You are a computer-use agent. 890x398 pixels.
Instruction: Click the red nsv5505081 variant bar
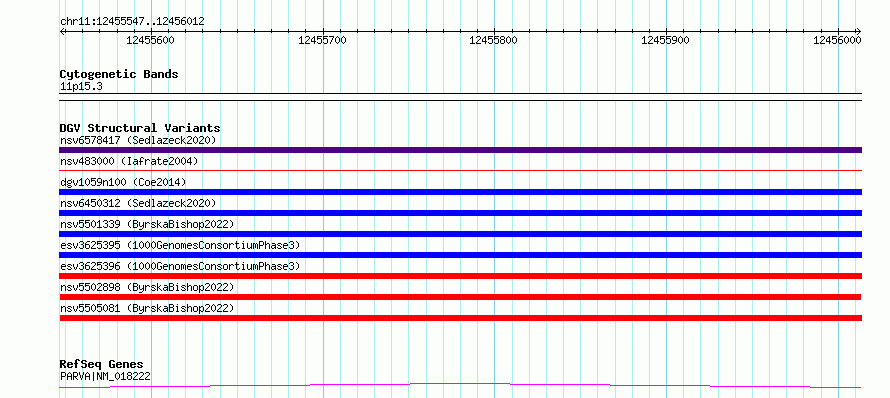coord(460,318)
